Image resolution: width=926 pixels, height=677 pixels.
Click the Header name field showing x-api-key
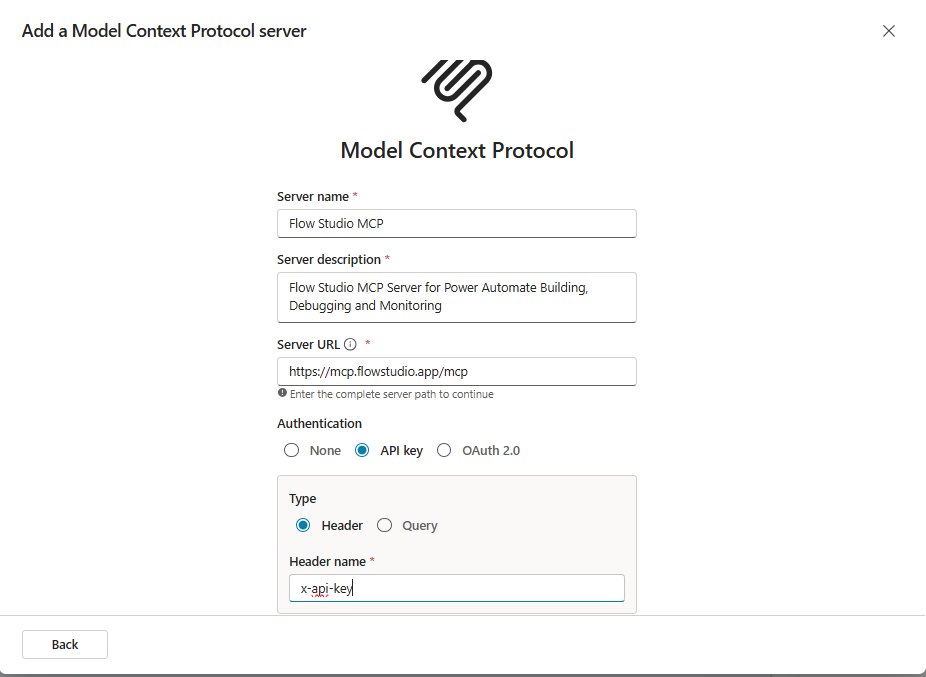pyautogui.click(x=456, y=587)
